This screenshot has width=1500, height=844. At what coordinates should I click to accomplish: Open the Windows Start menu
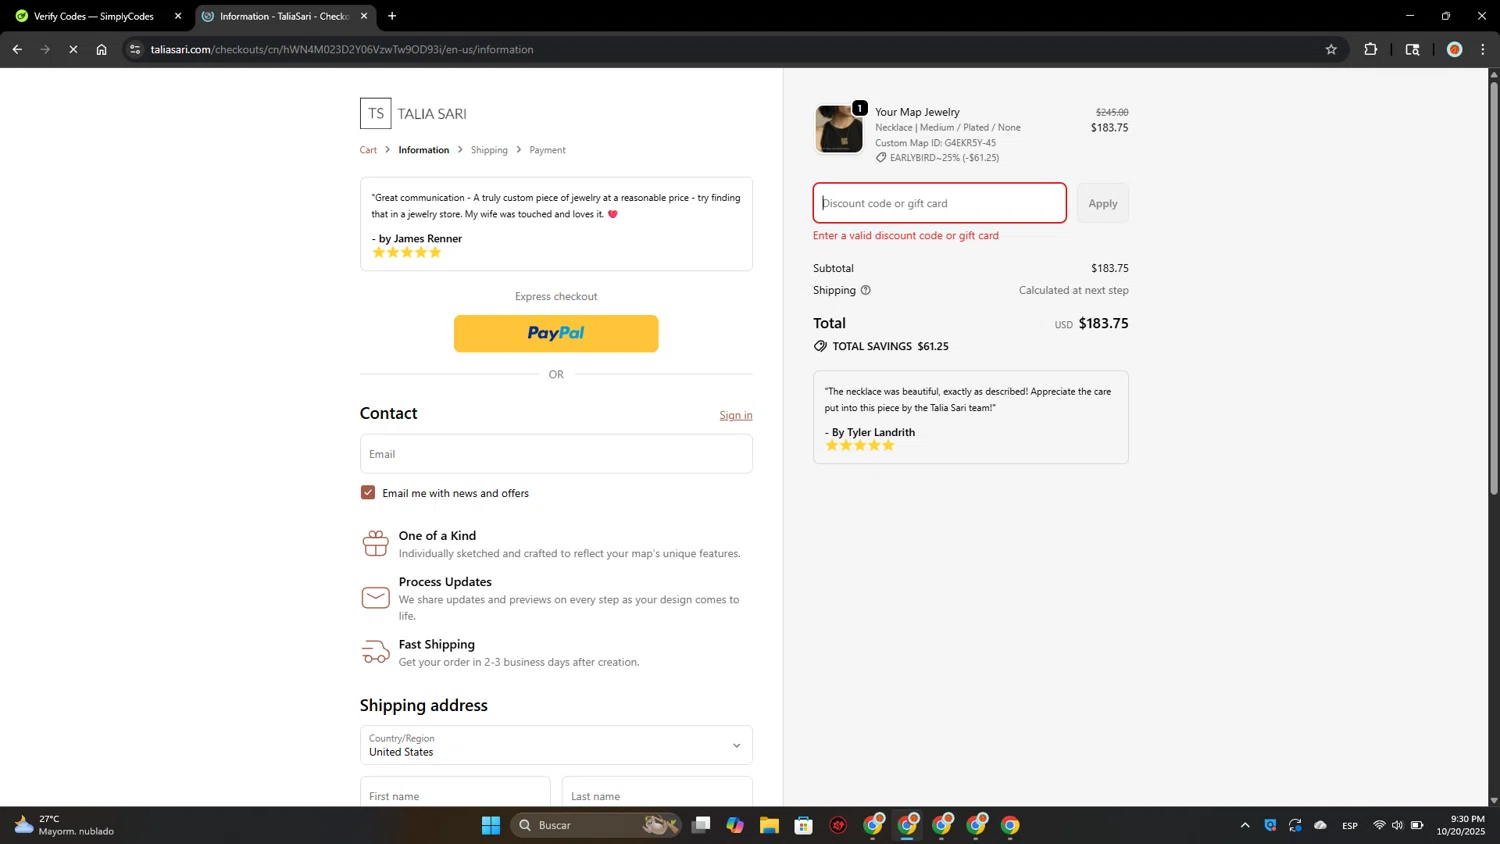[491, 825]
